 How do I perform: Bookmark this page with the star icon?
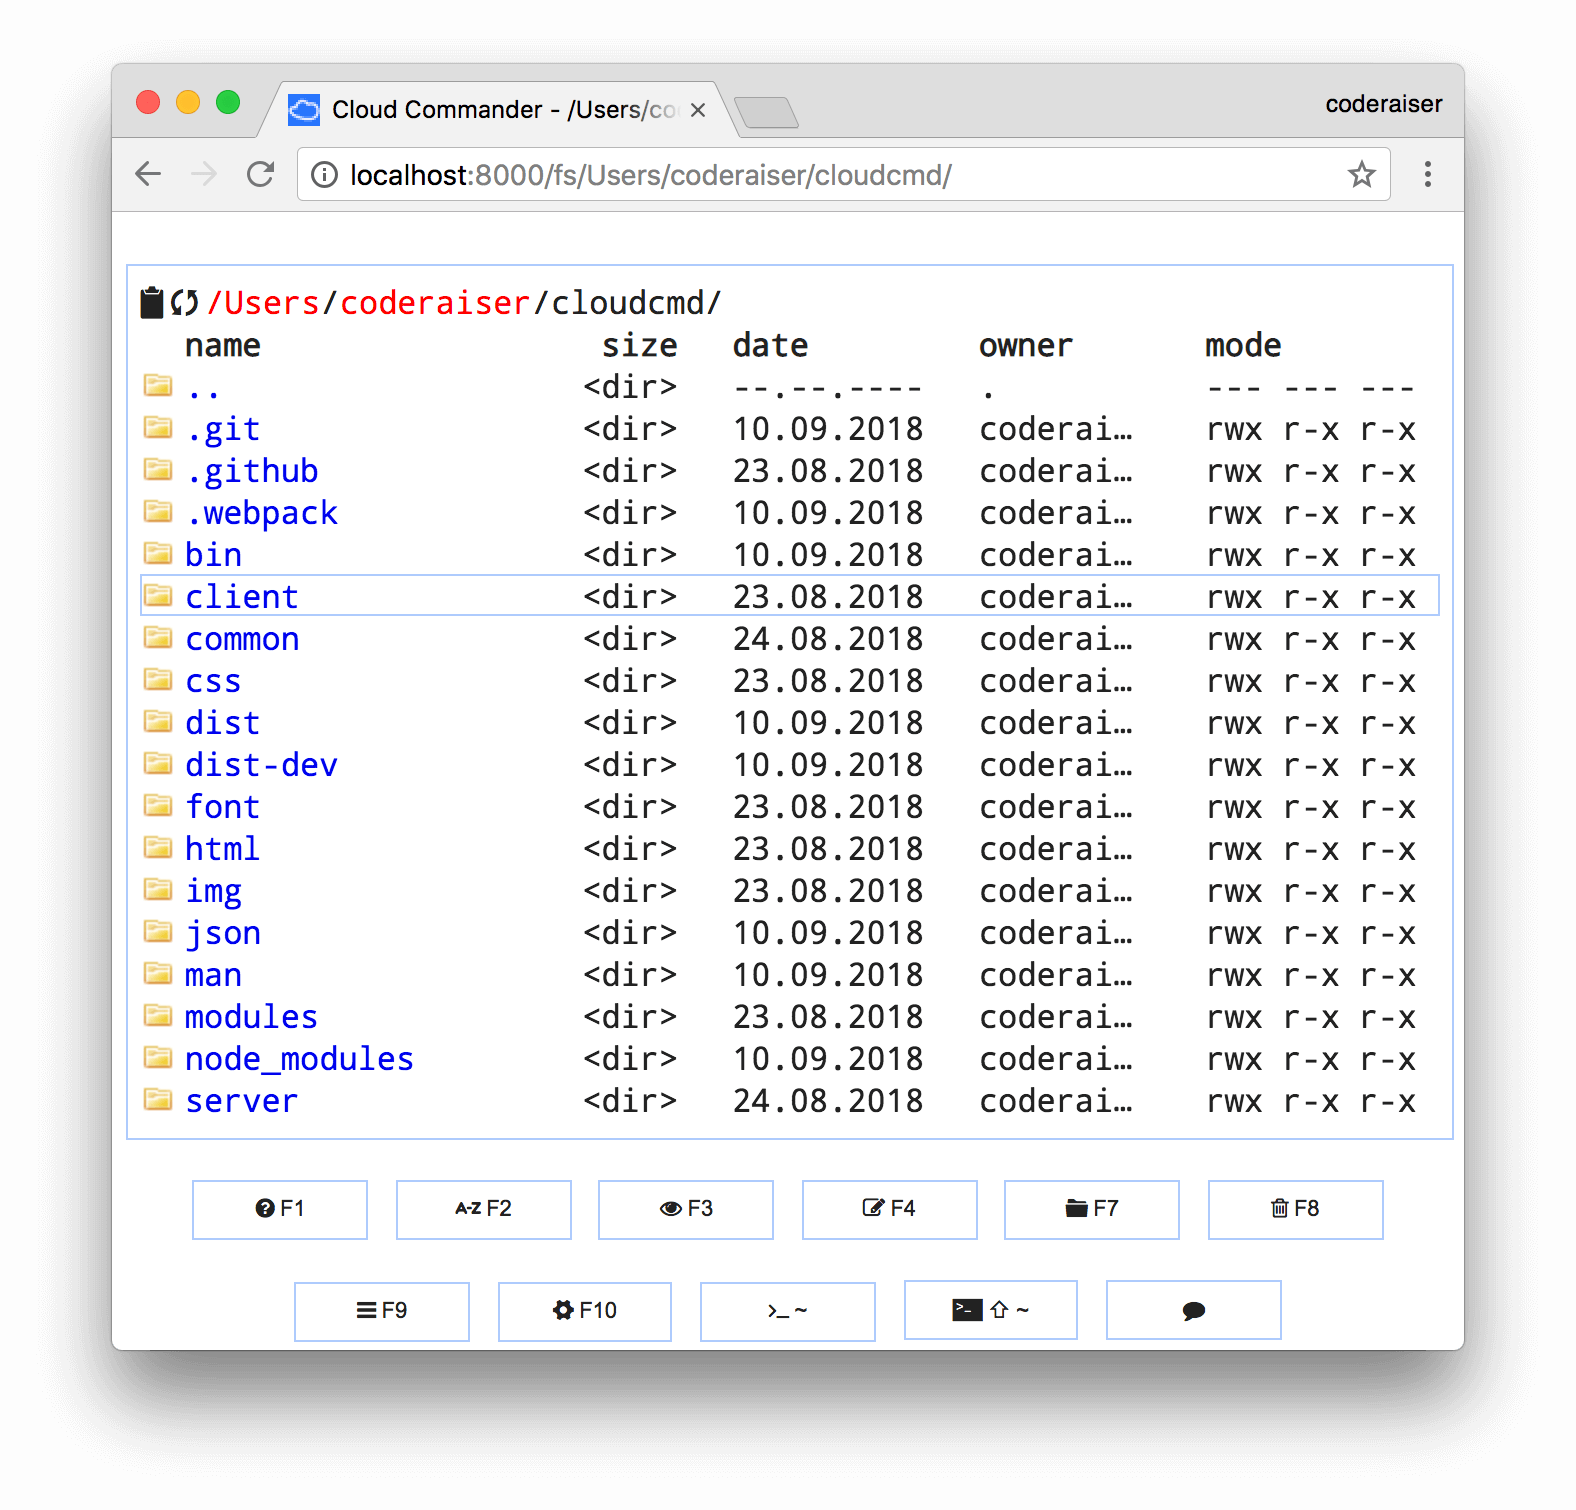coord(1361,175)
